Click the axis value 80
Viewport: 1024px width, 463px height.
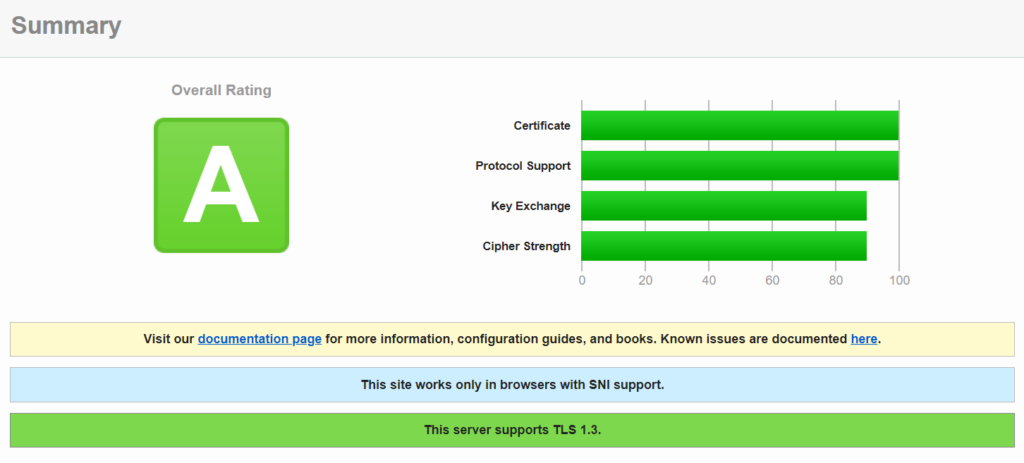tap(836, 281)
